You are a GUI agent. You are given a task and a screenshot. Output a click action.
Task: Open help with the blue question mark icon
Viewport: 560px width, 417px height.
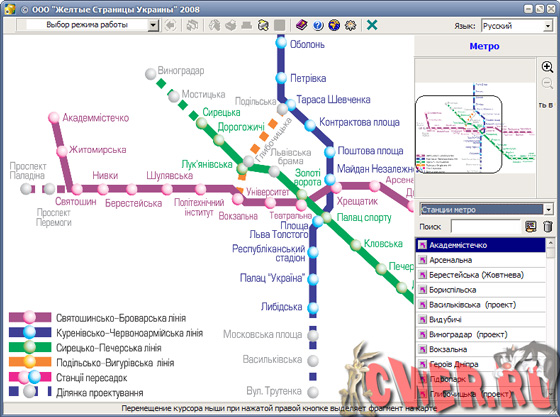point(318,25)
